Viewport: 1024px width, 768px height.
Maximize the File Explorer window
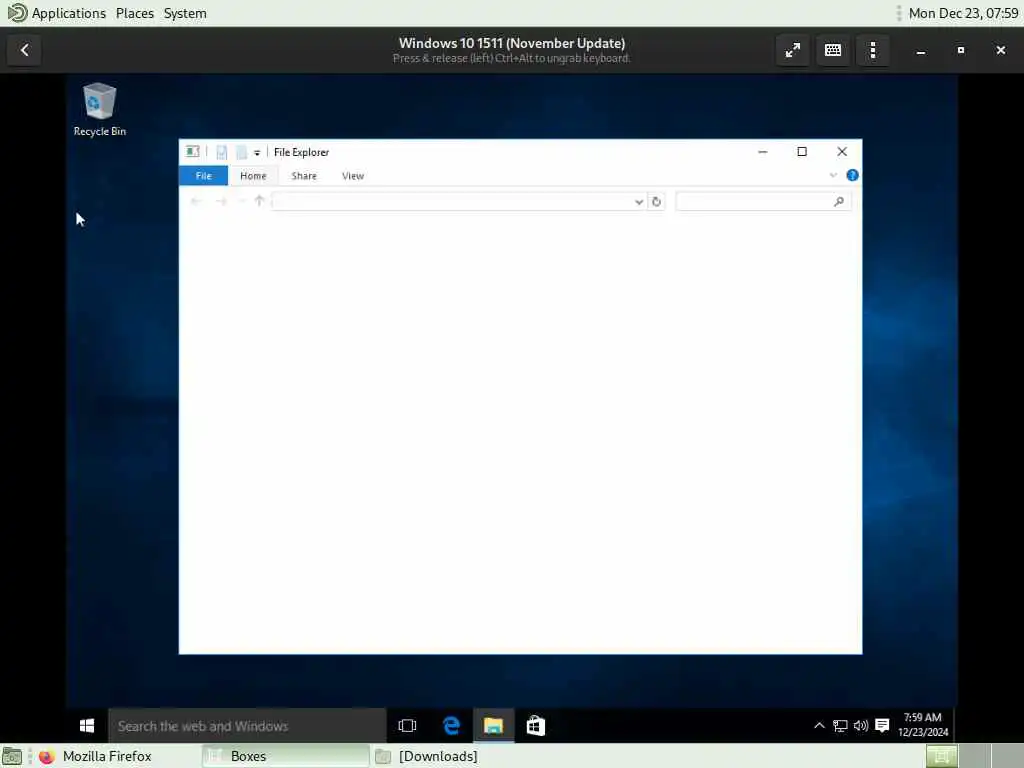802,152
